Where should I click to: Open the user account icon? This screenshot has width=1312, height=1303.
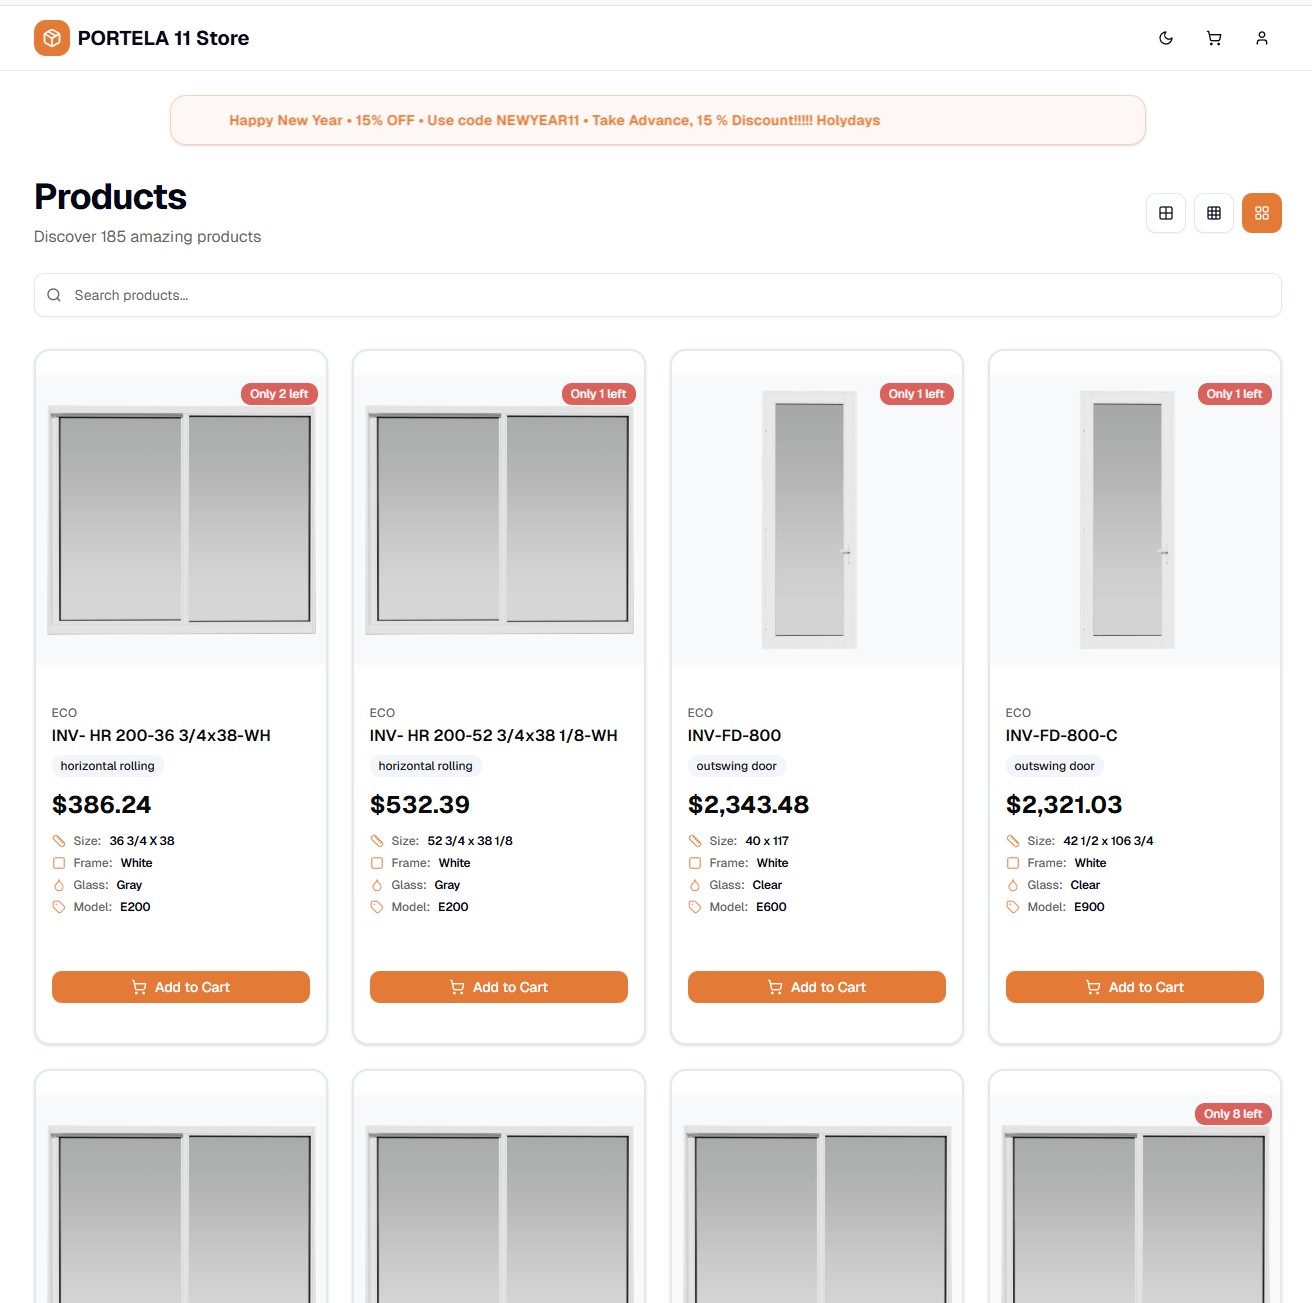tap(1261, 37)
